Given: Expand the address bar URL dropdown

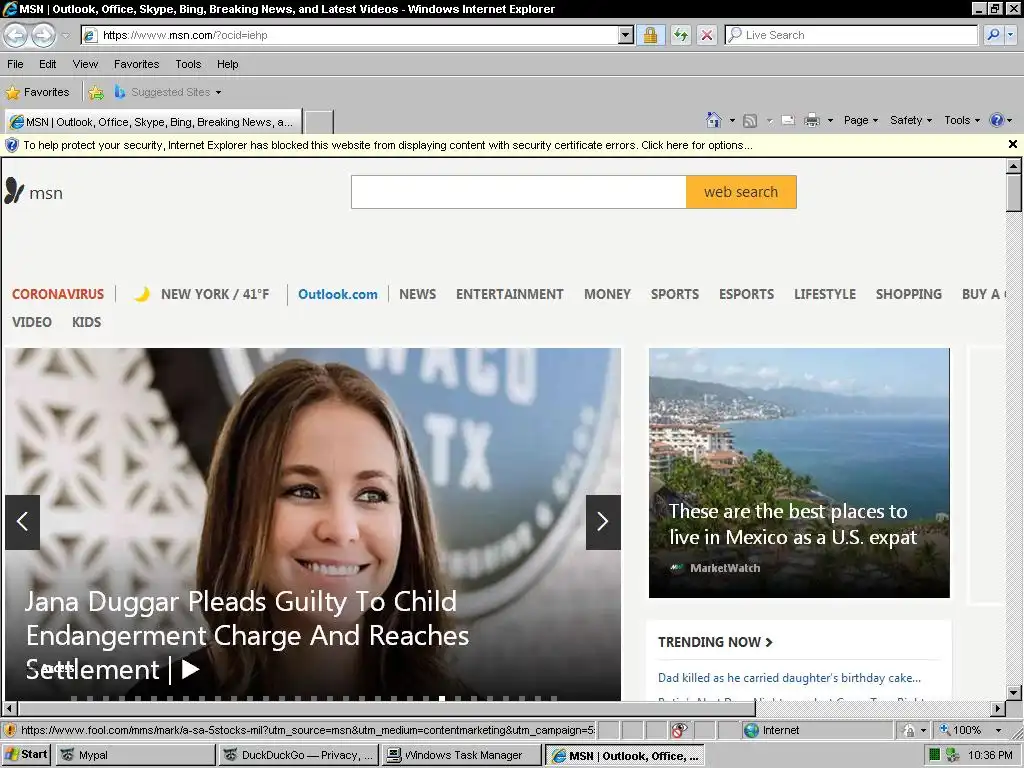Looking at the screenshot, I should click(626, 35).
